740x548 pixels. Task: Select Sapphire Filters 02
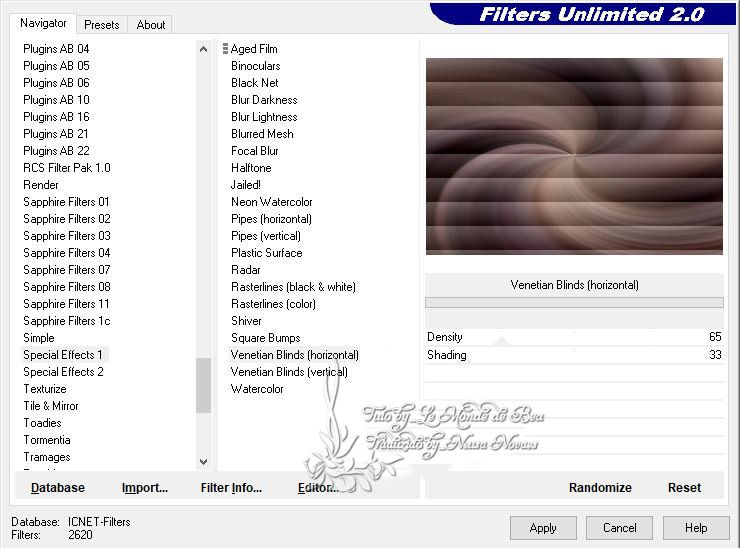(67, 219)
